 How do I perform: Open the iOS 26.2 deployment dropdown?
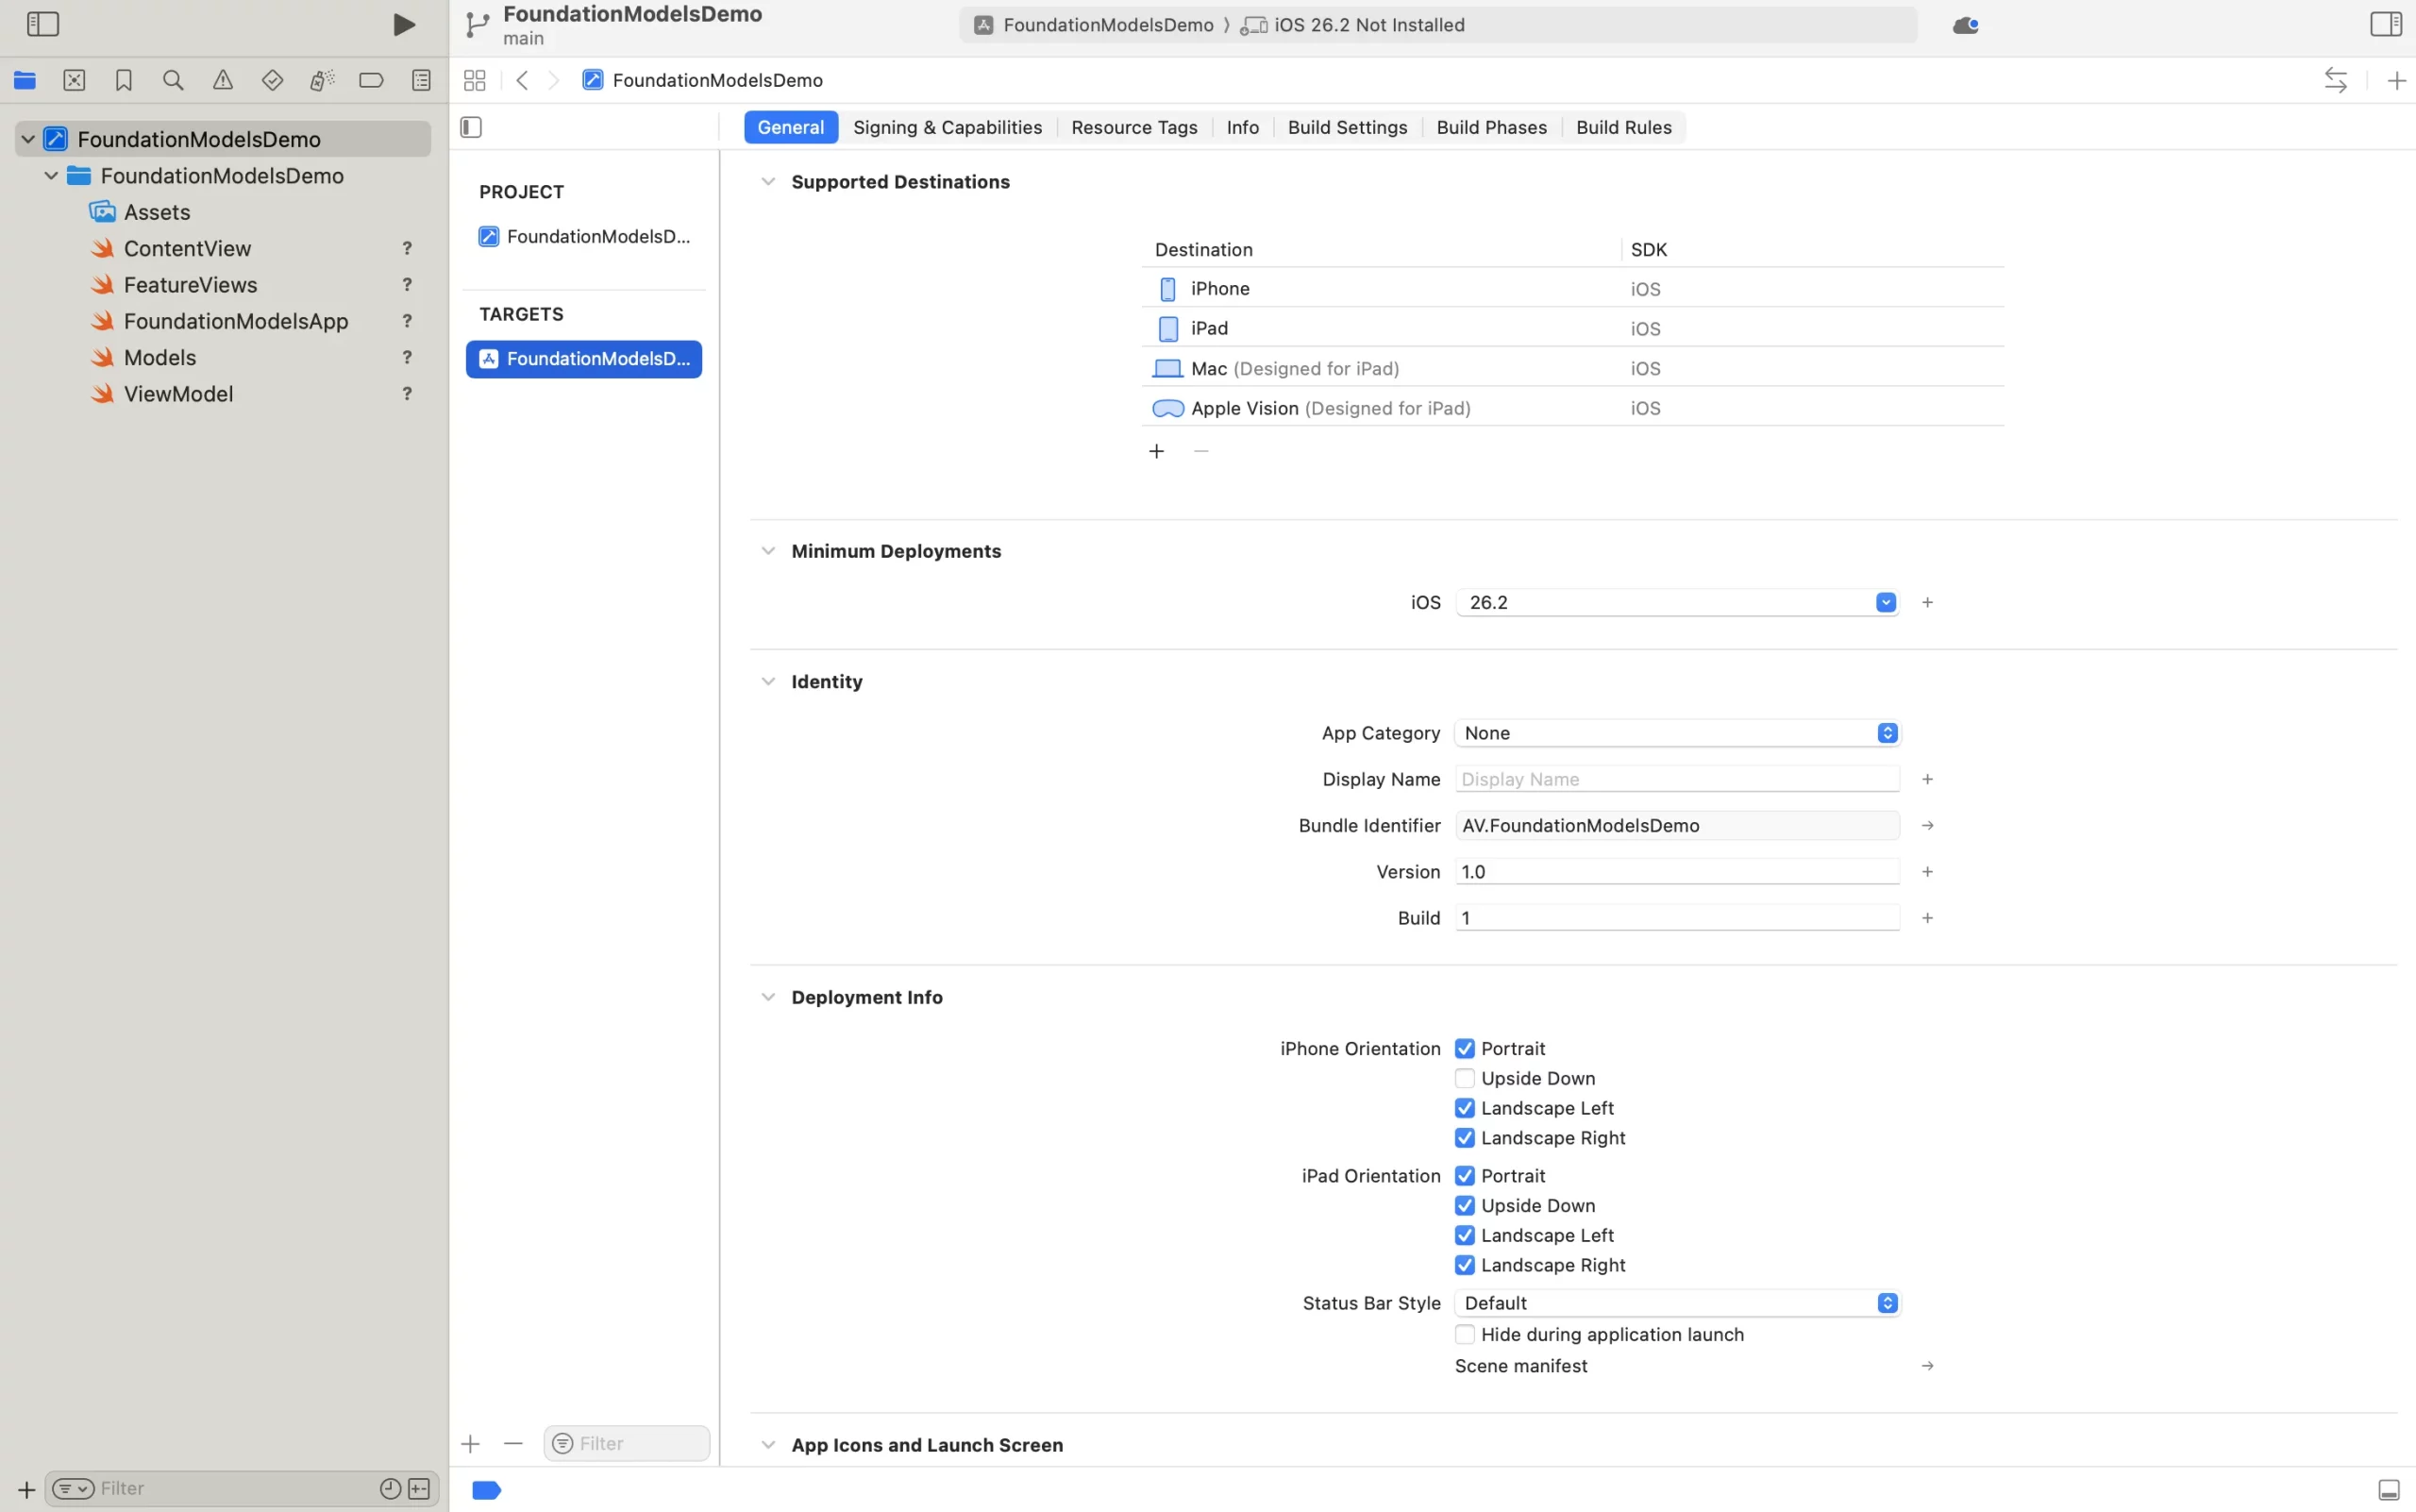(1885, 602)
